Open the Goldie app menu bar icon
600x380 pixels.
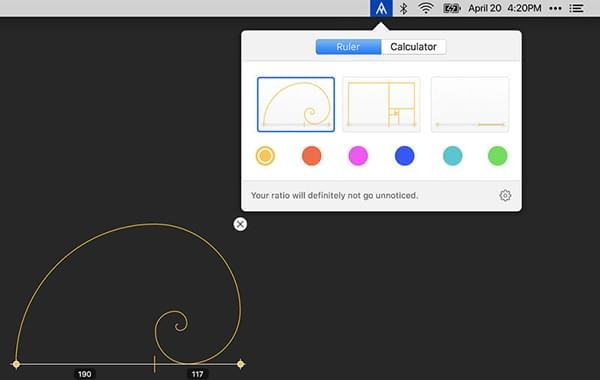coord(381,8)
